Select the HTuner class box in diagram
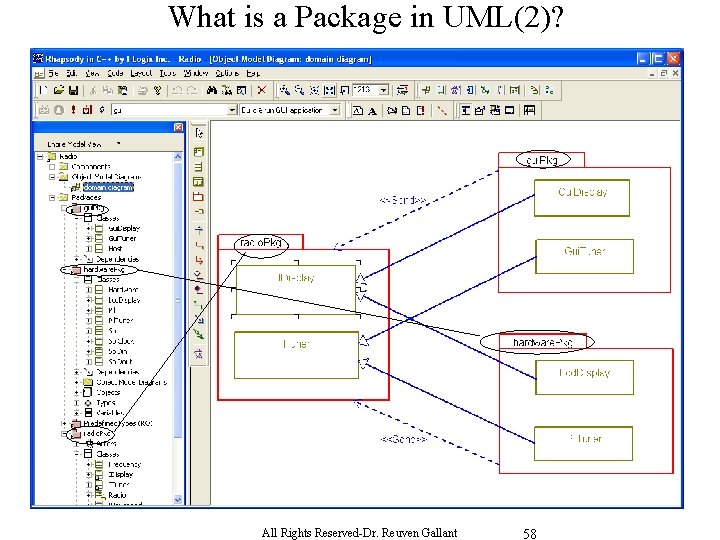Image resolution: width=720 pixels, height=540 pixels. (x=584, y=444)
